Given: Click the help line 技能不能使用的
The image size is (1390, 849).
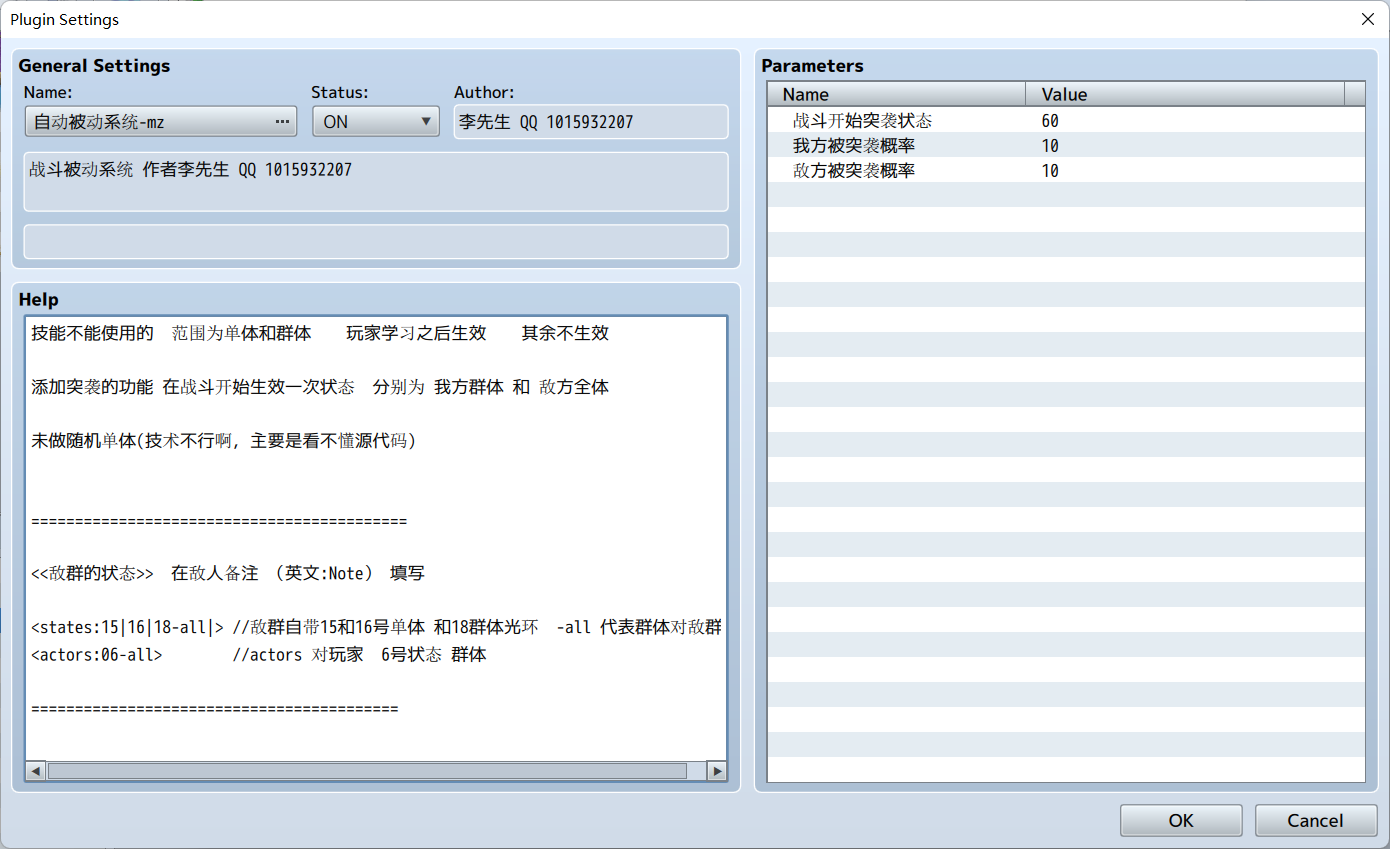Looking at the screenshot, I should pyautogui.click(x=320, y=333).
